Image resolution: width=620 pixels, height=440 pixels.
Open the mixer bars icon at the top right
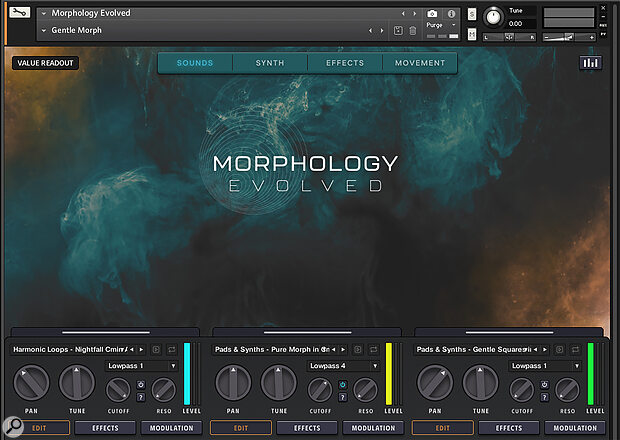591,62
